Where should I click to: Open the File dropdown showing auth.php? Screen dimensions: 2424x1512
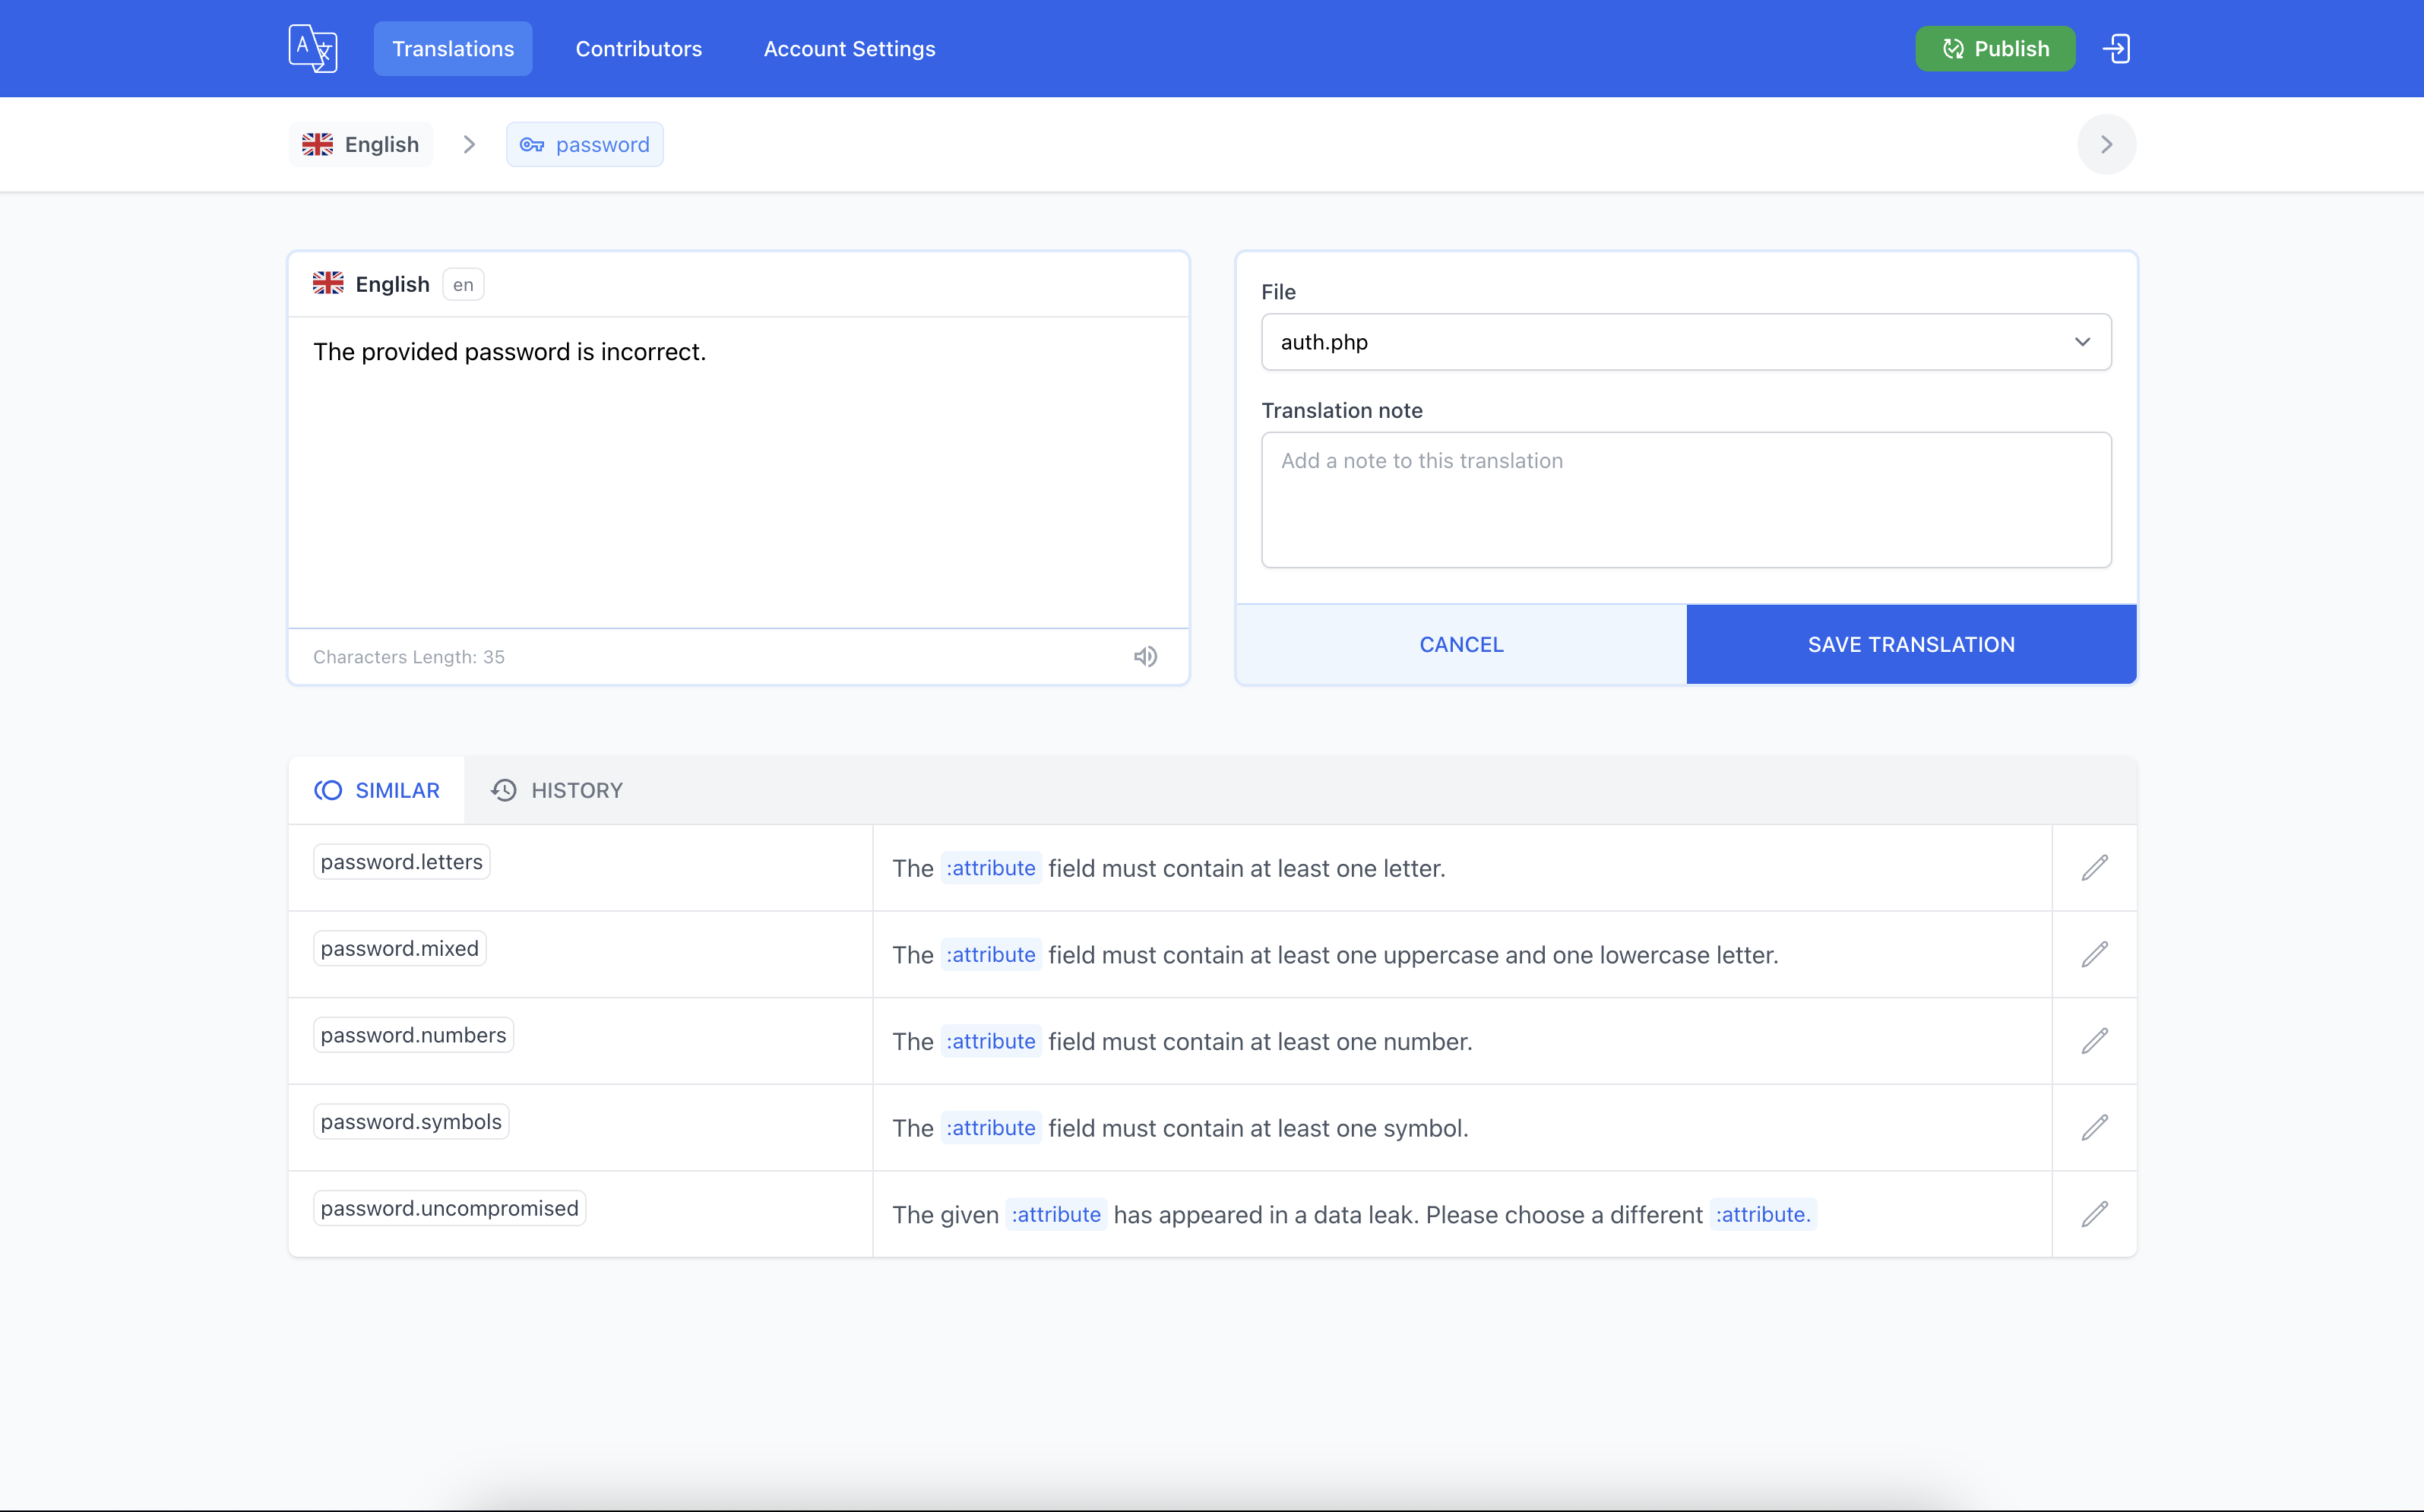pyautogui.click(x=1686, y=342)
